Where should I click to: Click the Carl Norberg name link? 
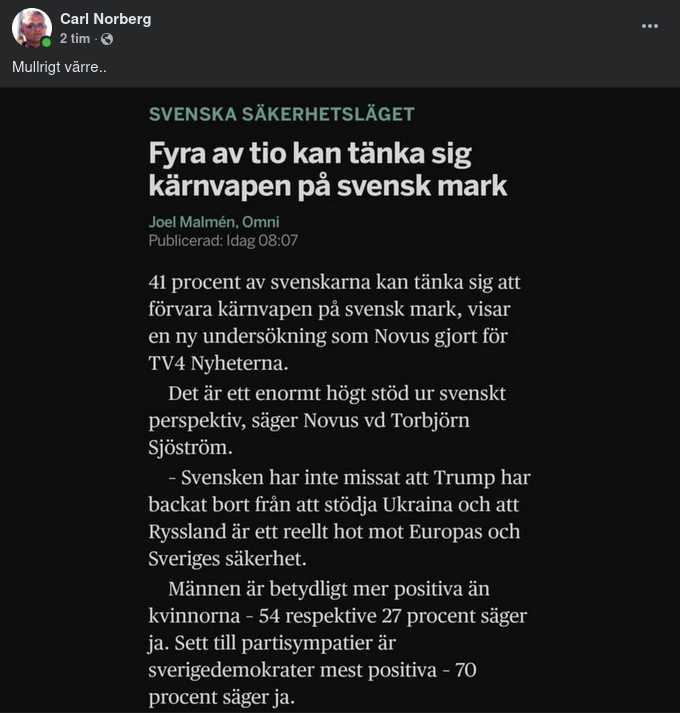coord(105,19)
